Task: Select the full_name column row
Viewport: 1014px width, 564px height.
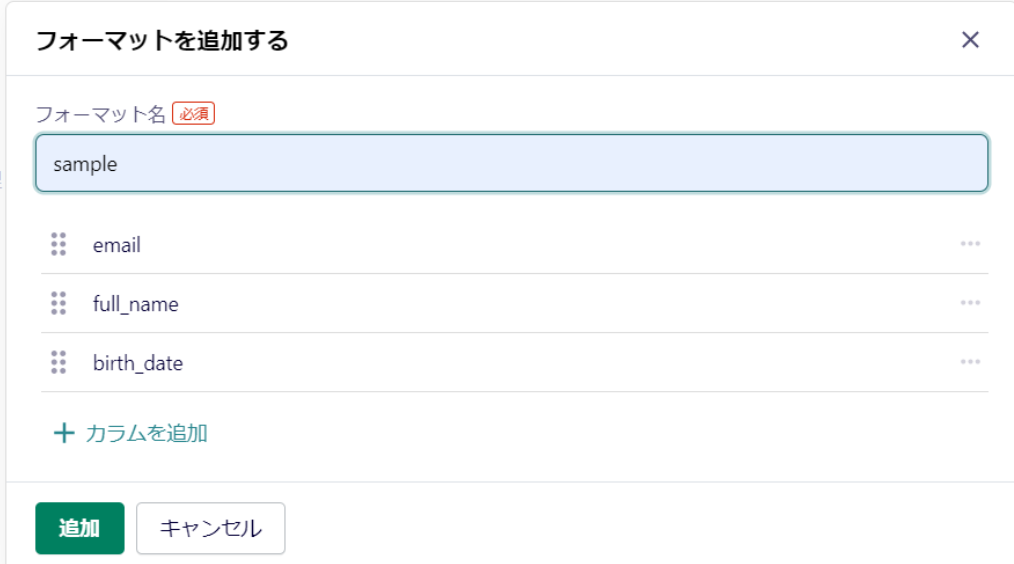Action: tap(515, 303)
